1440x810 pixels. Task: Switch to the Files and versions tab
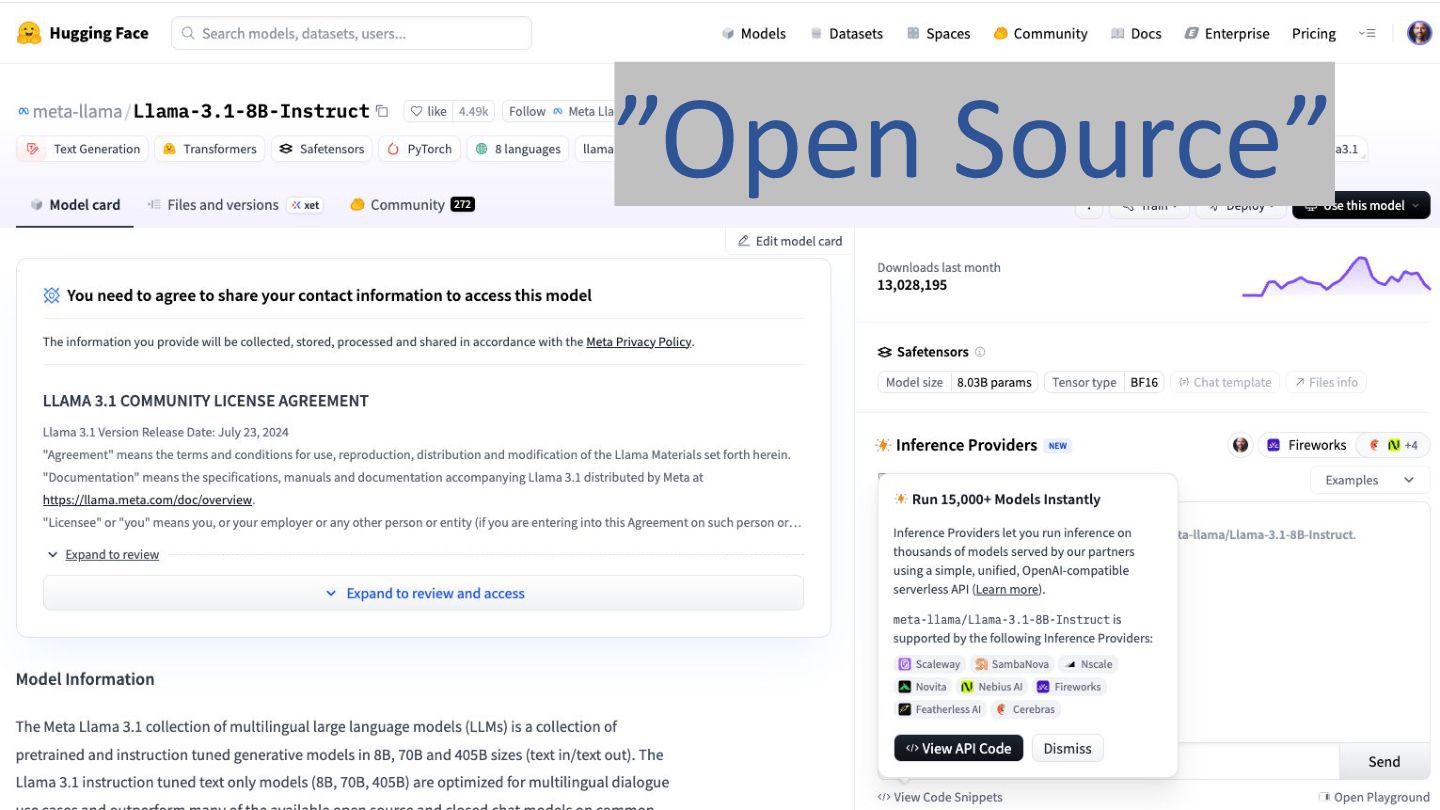point(235,205)
